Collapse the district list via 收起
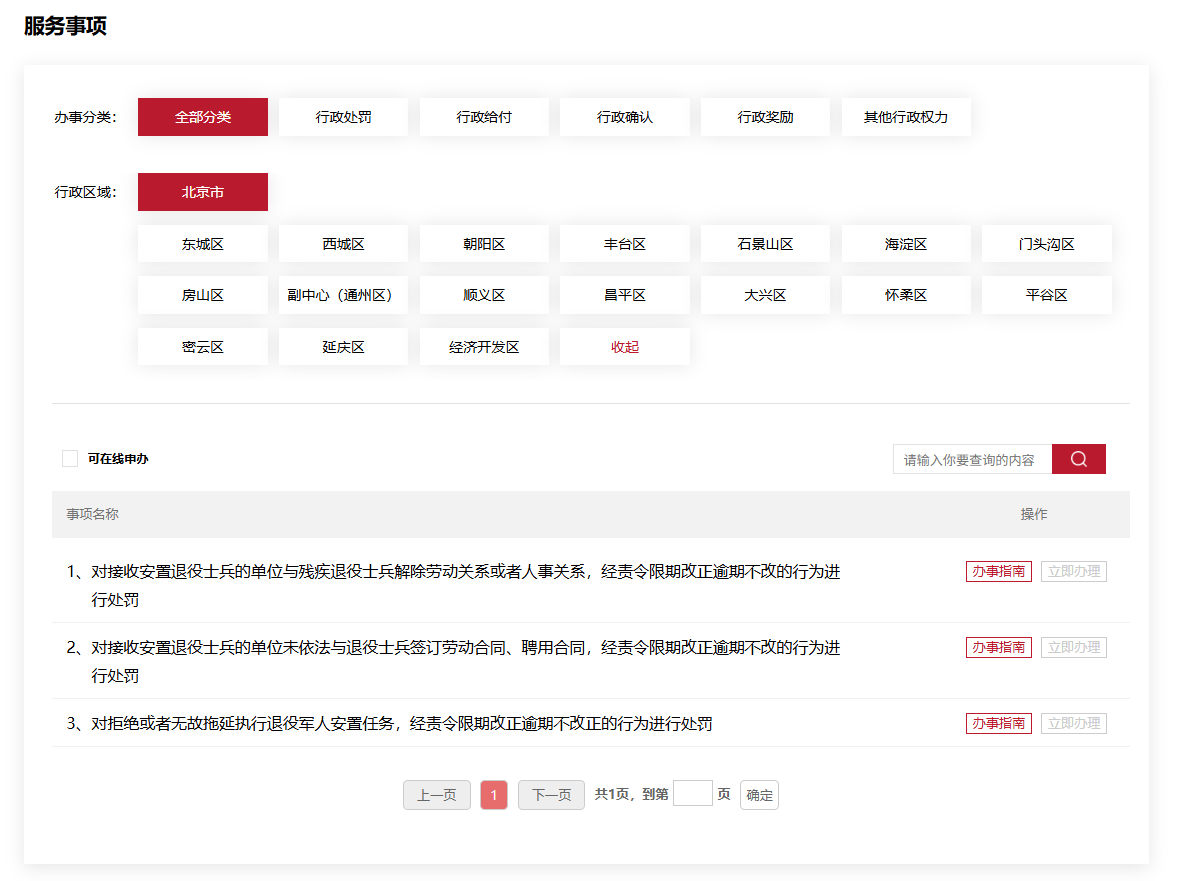This screenshot has width=1177, height=881. point(624,346)
